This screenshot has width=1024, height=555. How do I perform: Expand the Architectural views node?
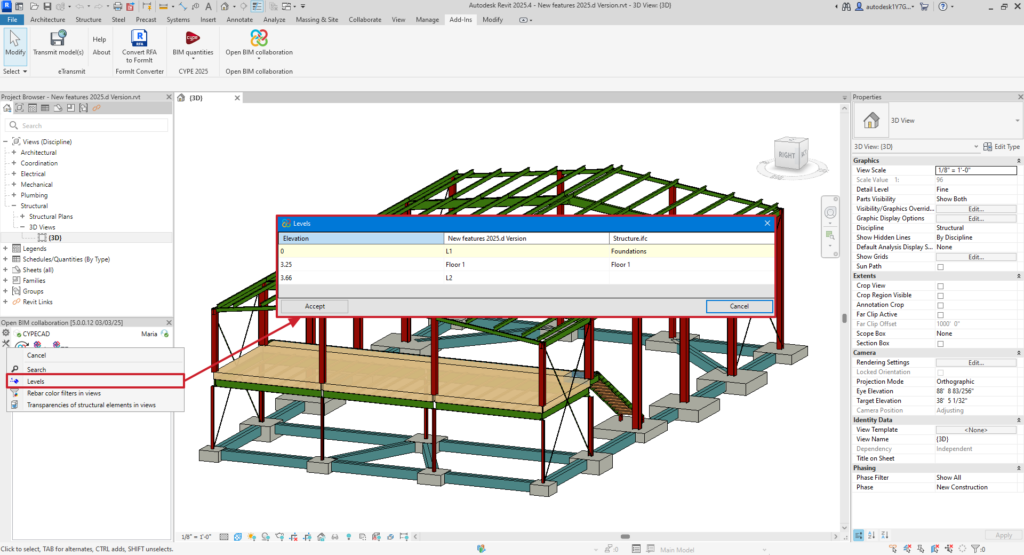coord(14,153)
